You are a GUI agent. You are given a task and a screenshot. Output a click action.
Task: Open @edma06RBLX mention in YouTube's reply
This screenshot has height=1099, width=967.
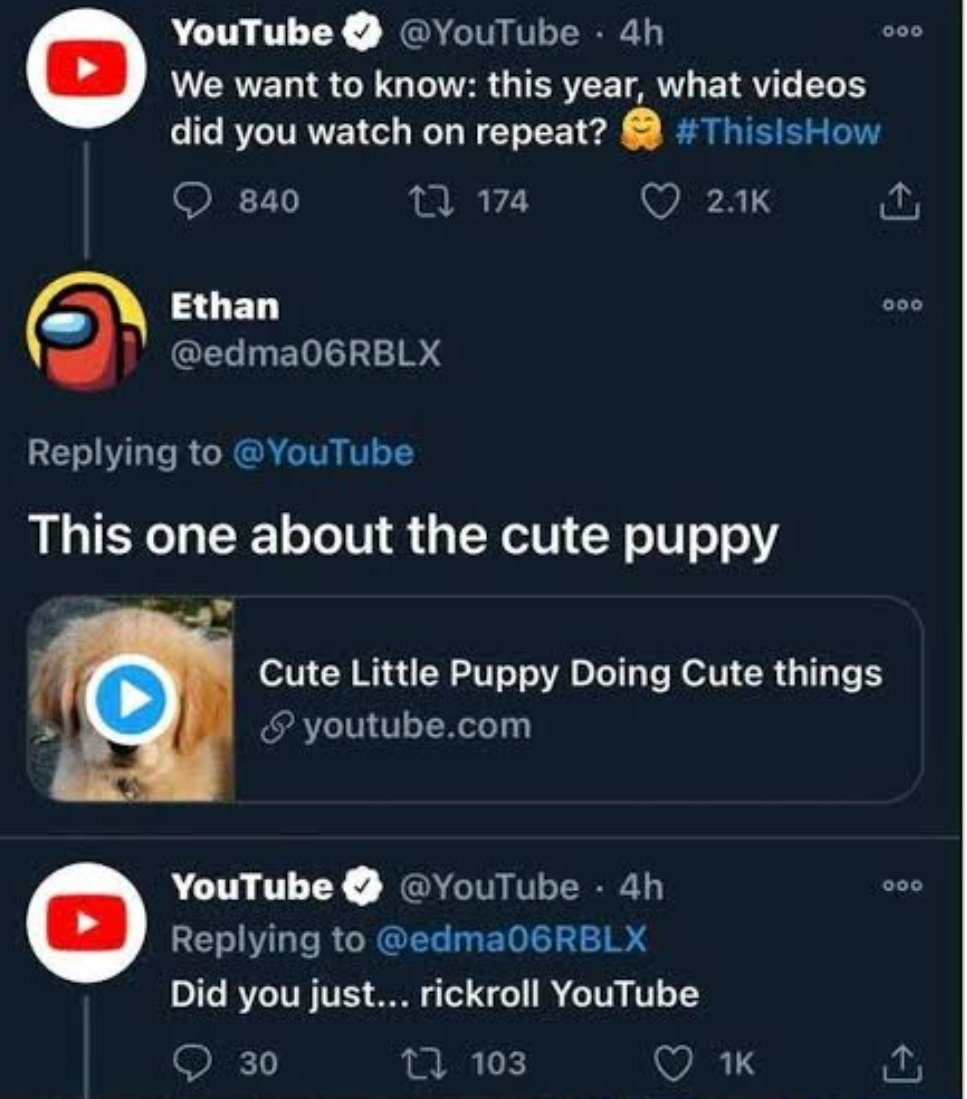click(x=510, y=939)
